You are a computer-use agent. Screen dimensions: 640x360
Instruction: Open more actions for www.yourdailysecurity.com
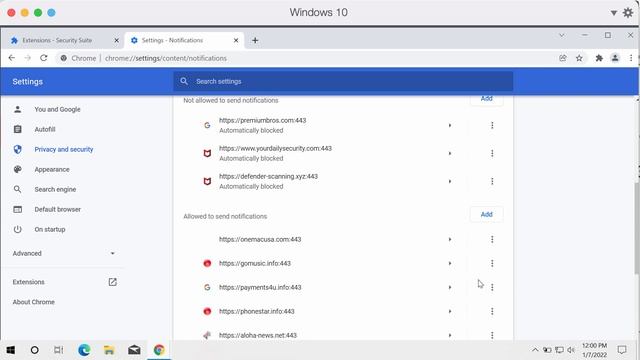coord(492,153)
